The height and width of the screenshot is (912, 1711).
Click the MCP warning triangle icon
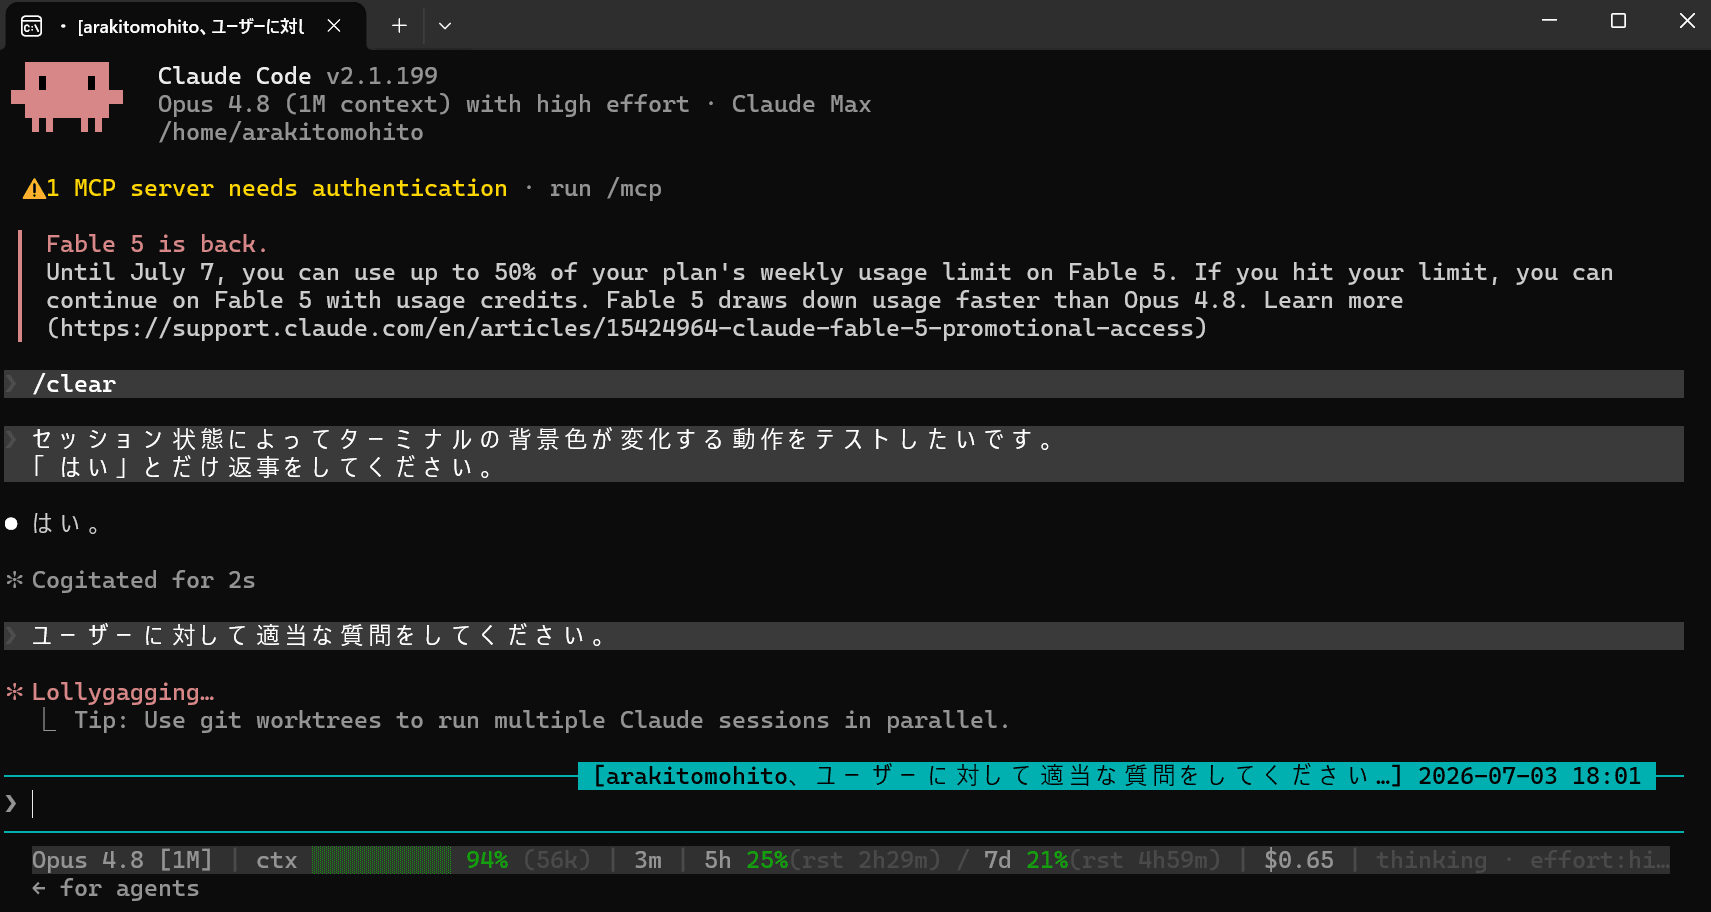(34, 189)
